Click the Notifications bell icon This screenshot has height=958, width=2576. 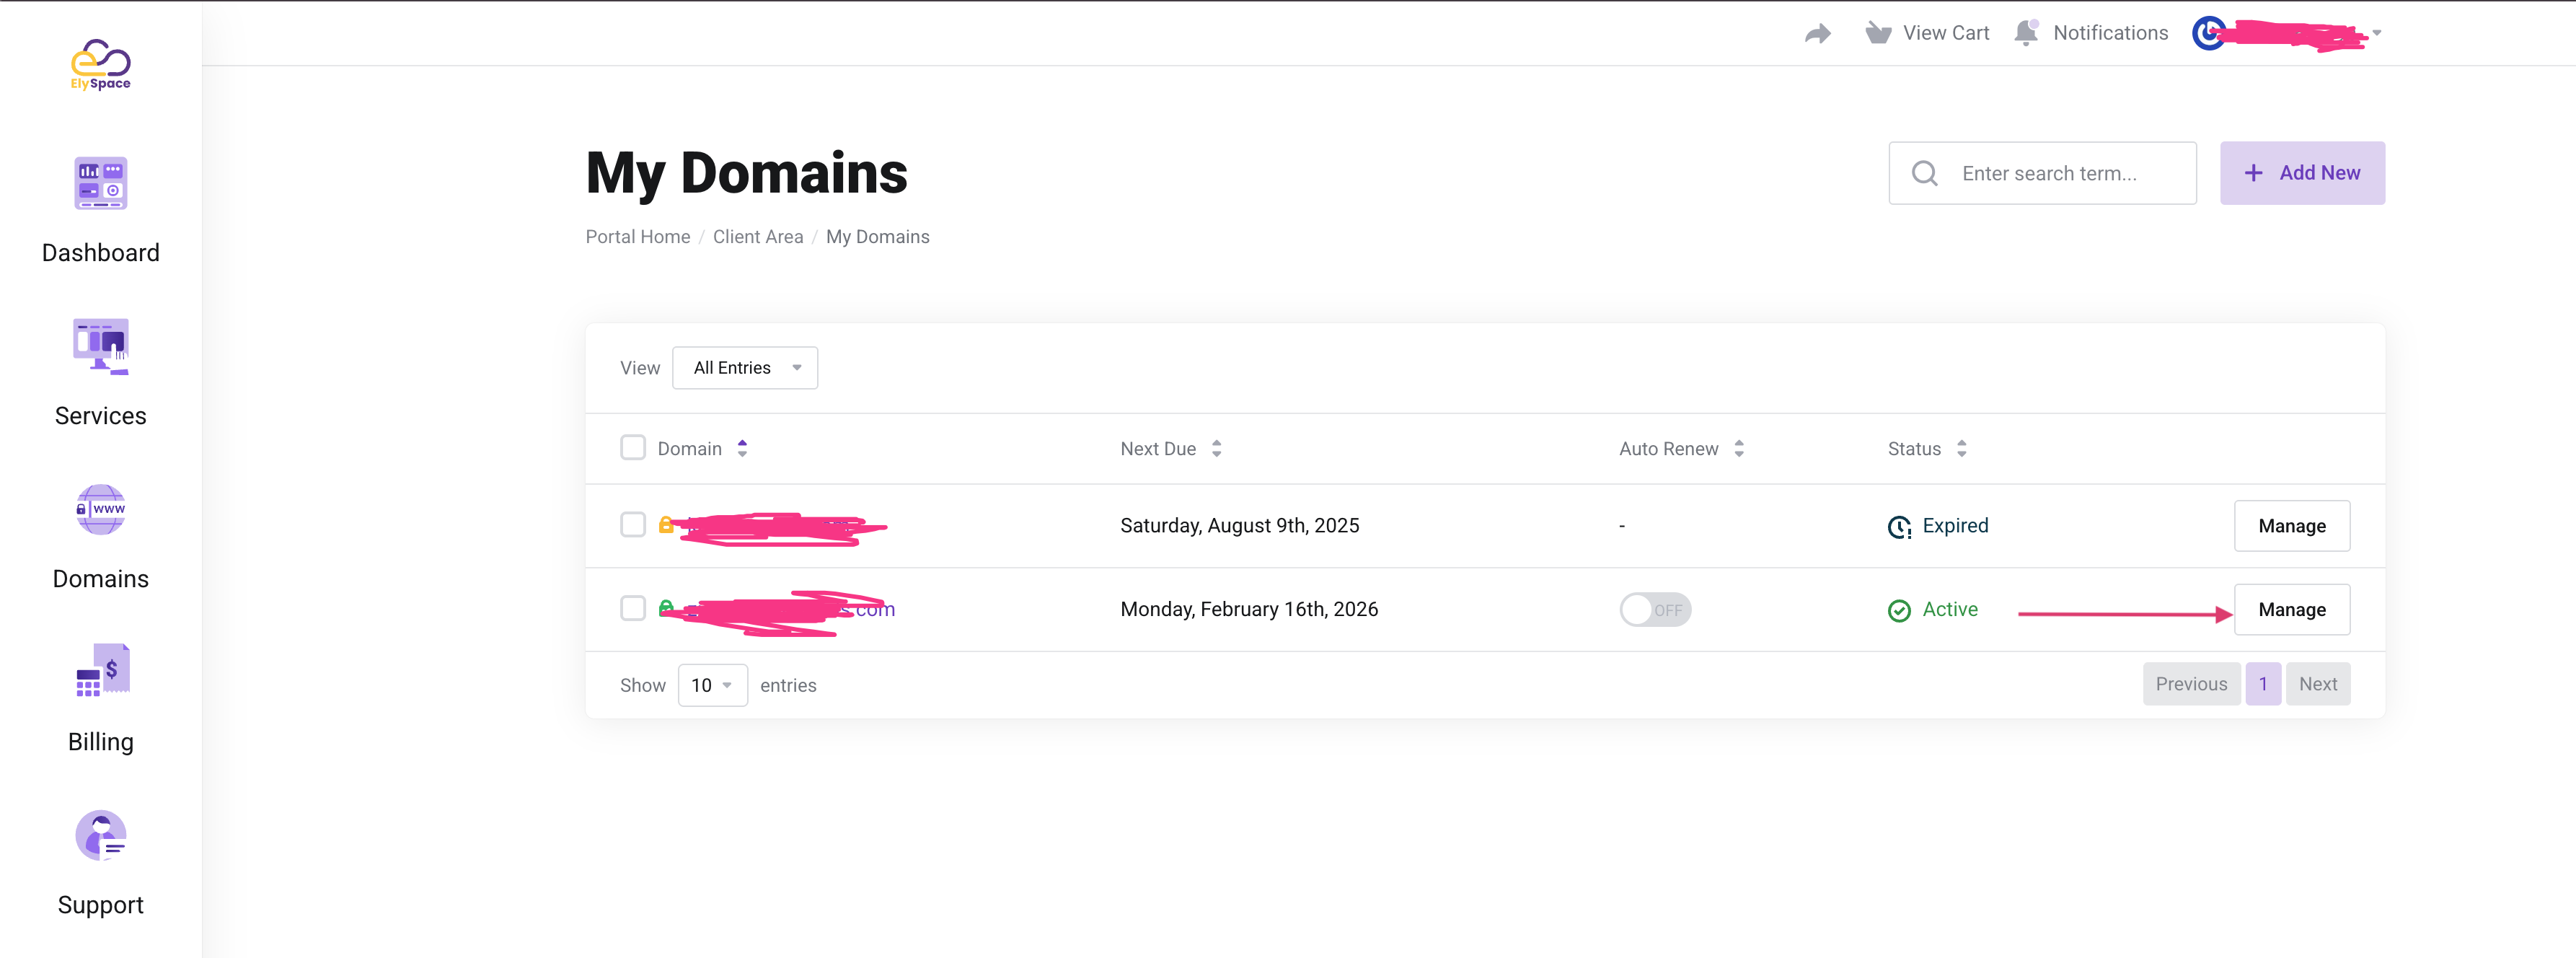tap(2026, 33)
